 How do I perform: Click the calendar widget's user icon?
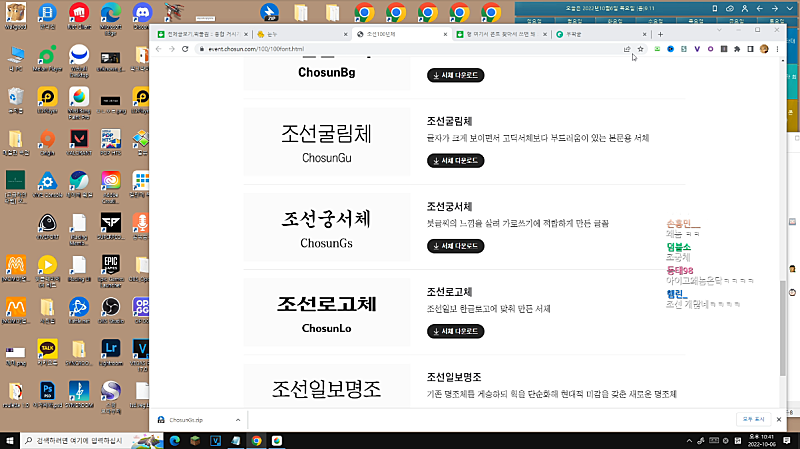click(745, 8)
